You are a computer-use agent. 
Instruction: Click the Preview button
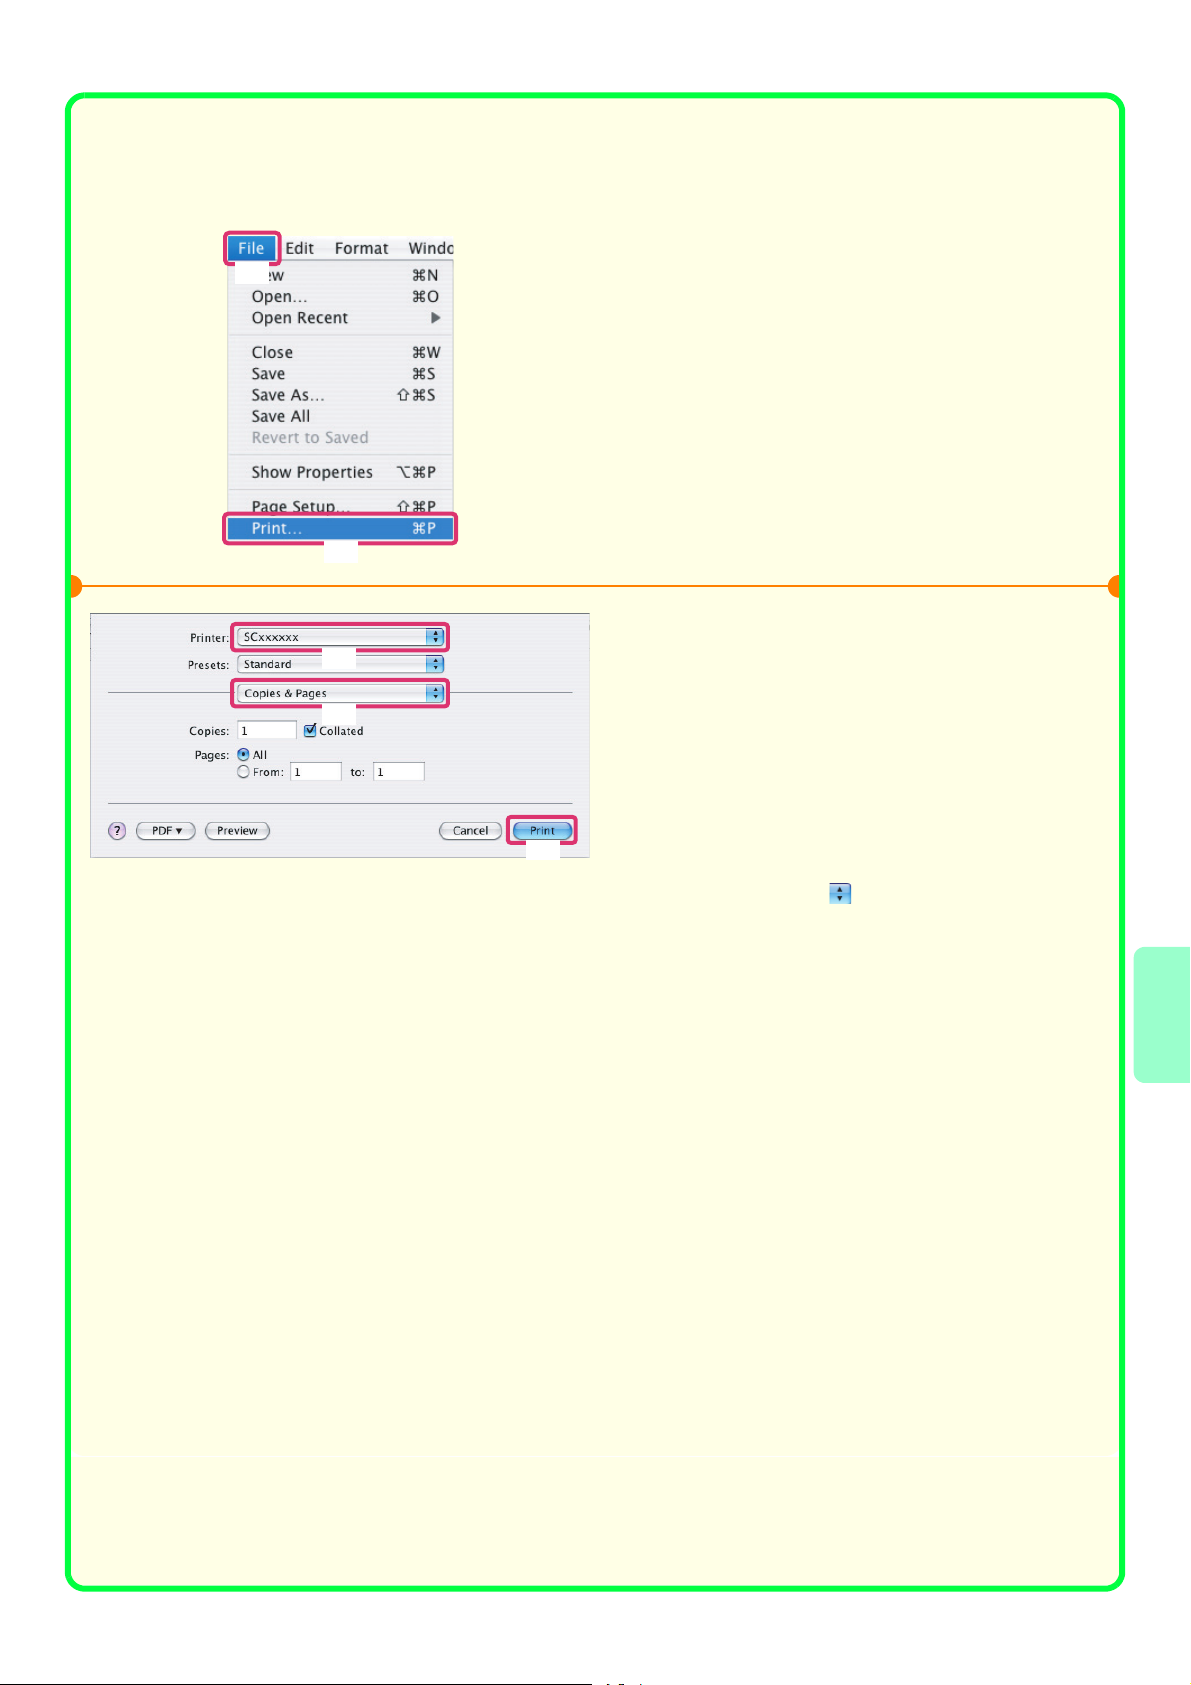(x=237, y=831)
